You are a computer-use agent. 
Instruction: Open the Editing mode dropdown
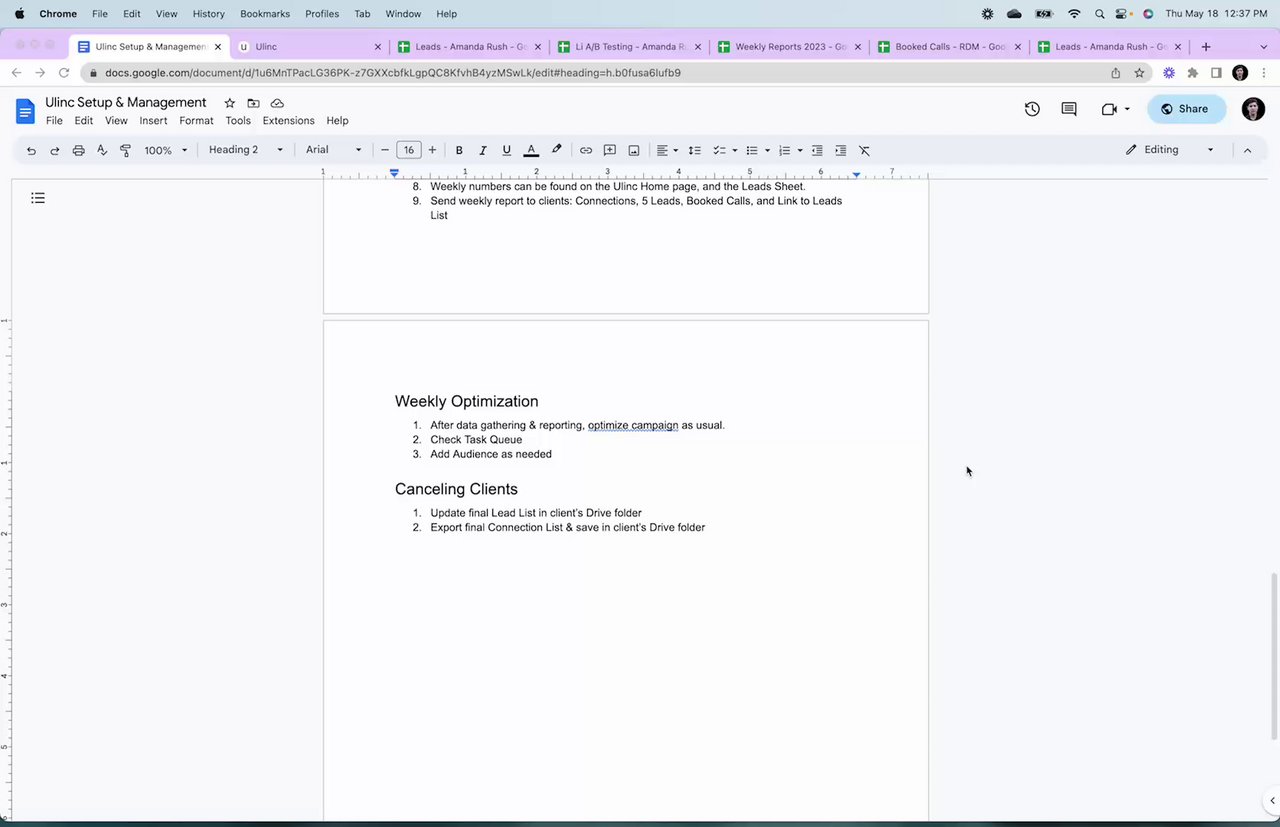(1169, 150)
